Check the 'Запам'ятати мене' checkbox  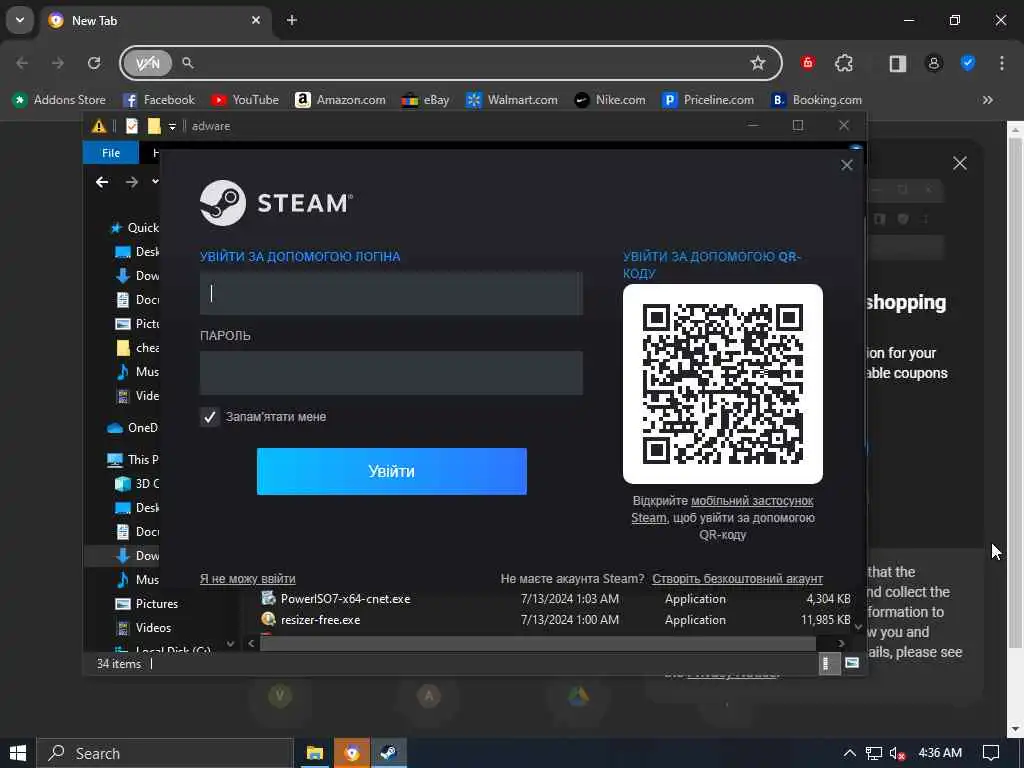pos(210,417)
